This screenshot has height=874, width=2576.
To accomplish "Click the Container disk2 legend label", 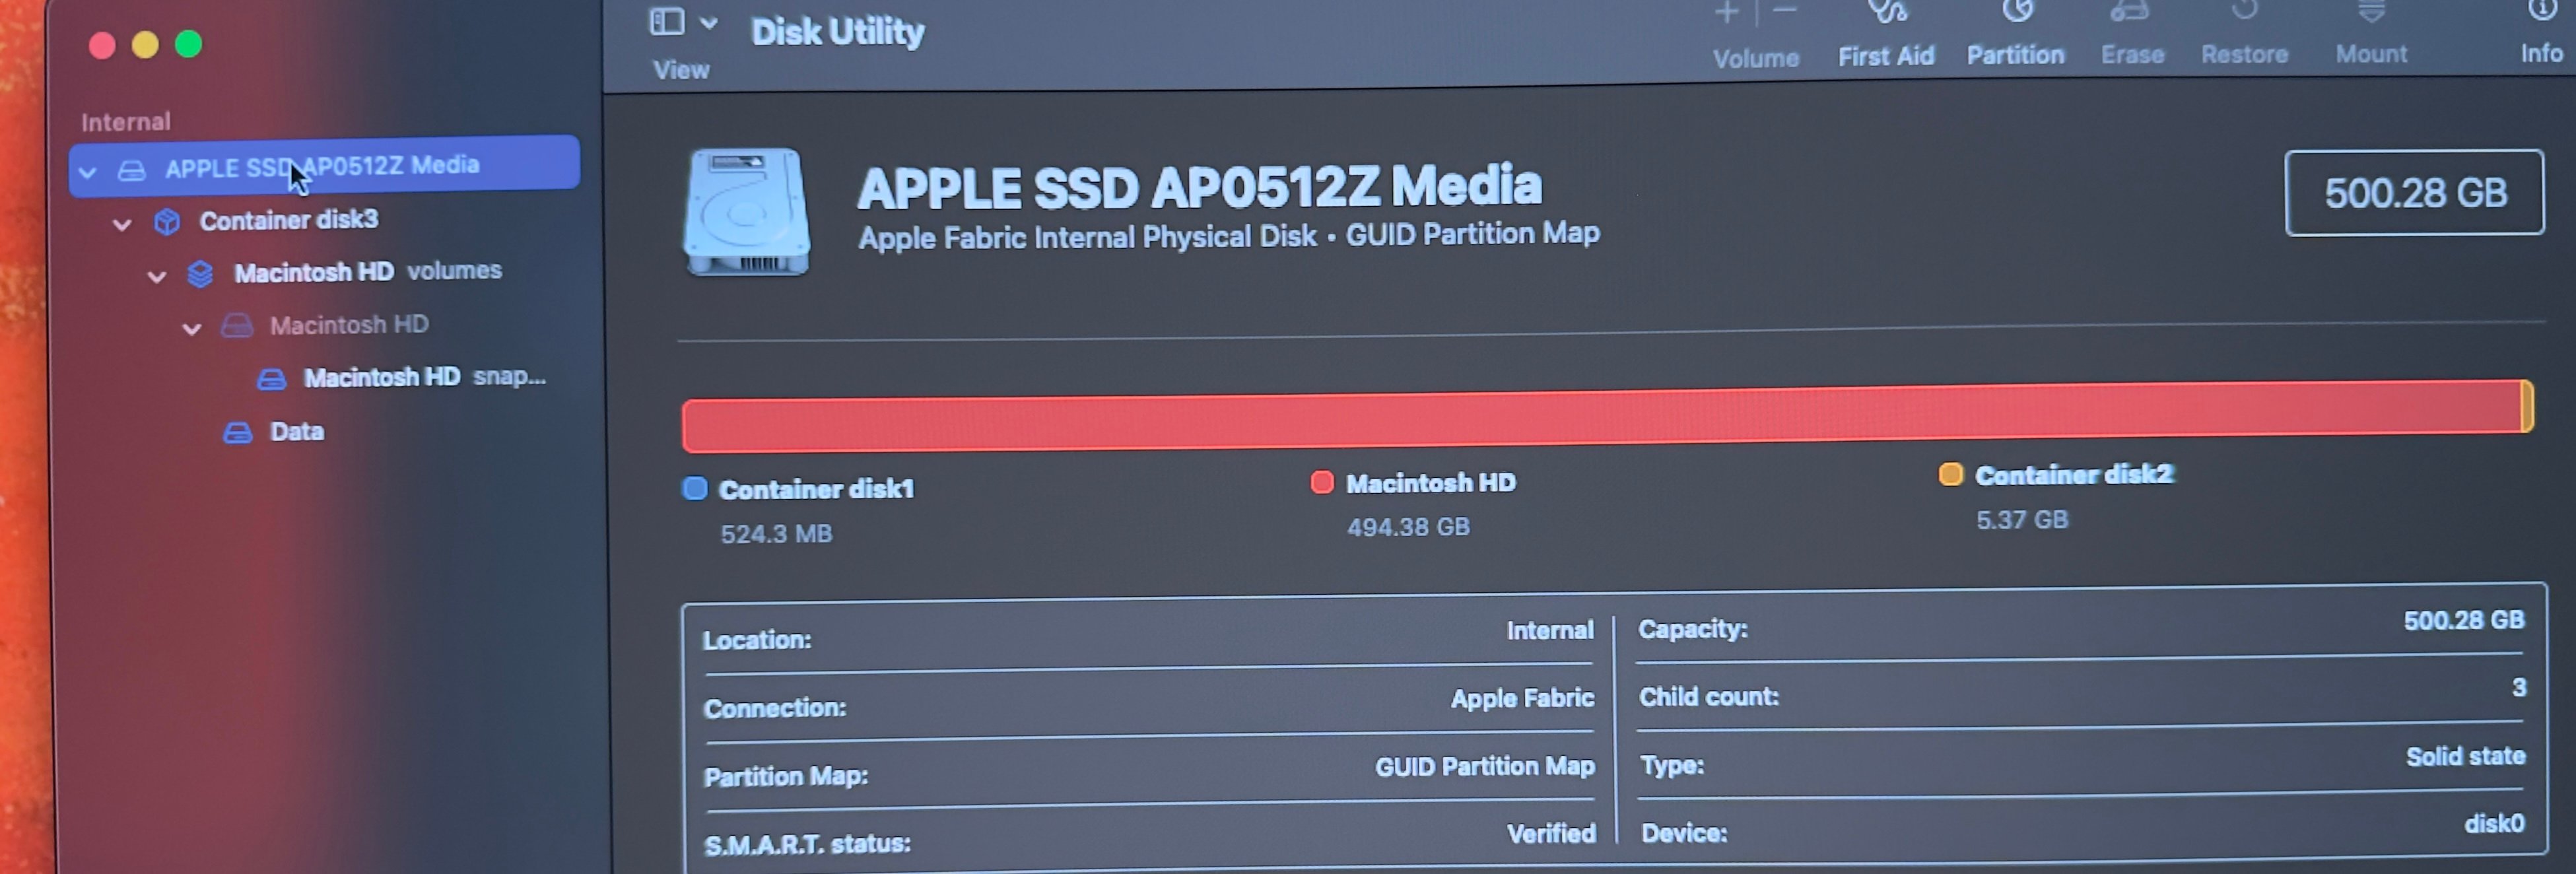I will (2074, 474).
